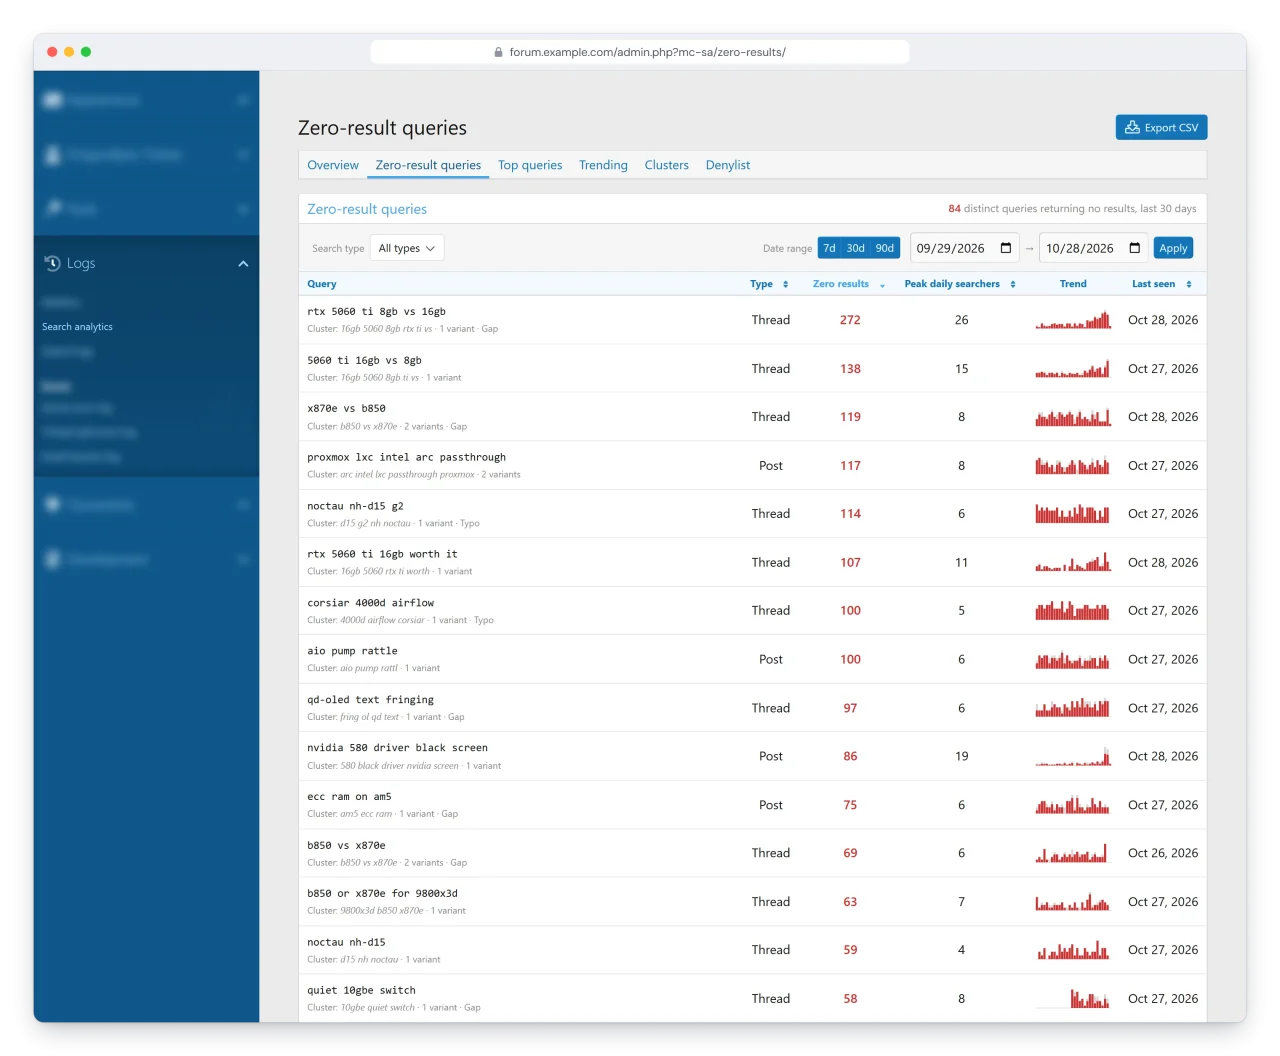
Task: Click the Last seen sort arrows
Action: tap(1189, 284)
